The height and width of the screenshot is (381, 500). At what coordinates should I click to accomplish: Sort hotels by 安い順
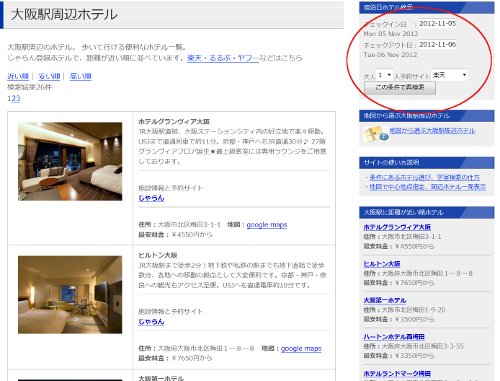click(x=49, y=76)
